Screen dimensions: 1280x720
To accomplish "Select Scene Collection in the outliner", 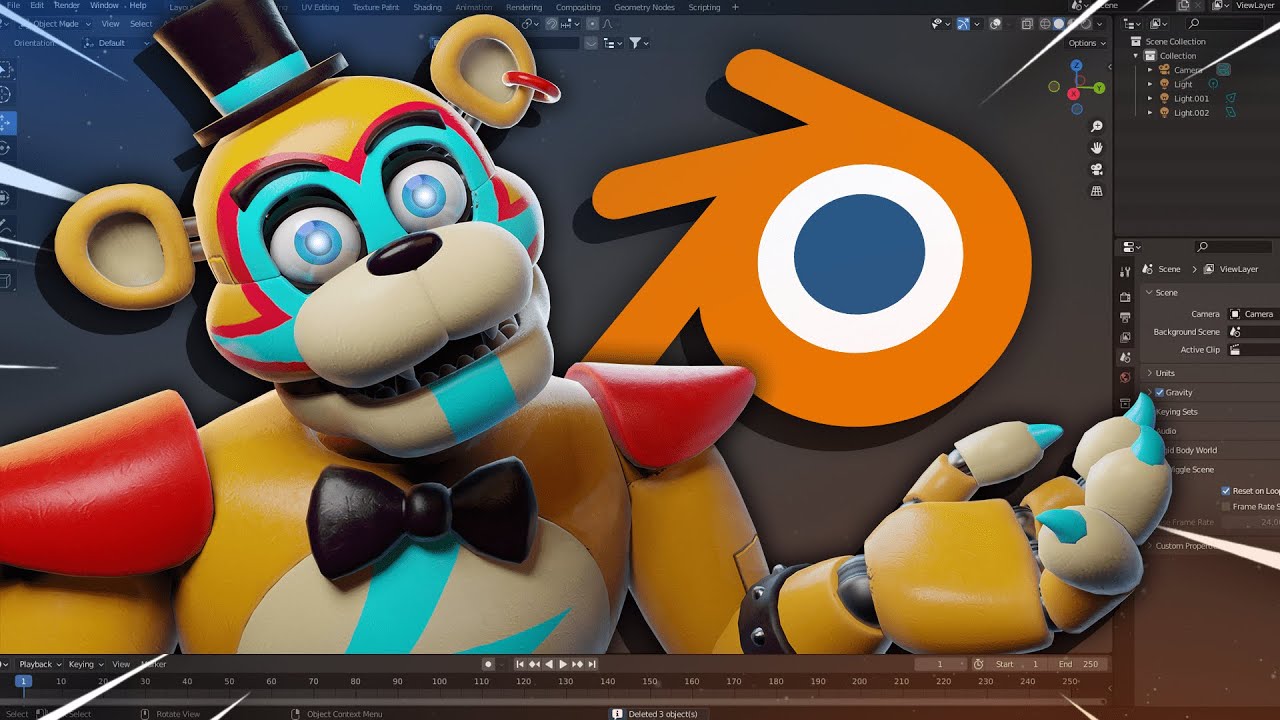I will pos(1175,42).
